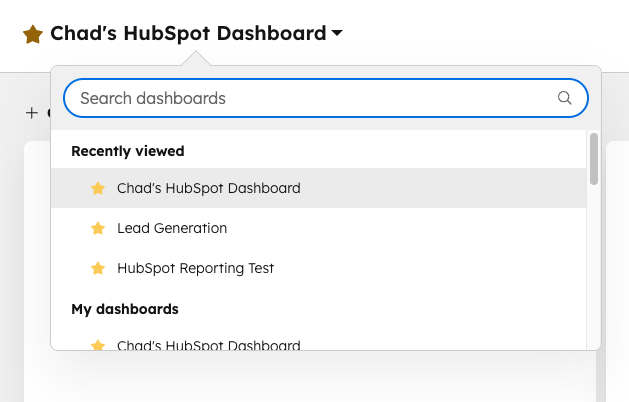
Task: Click the plus icon left of the dropdown
Action: click(x=31, y=113)
